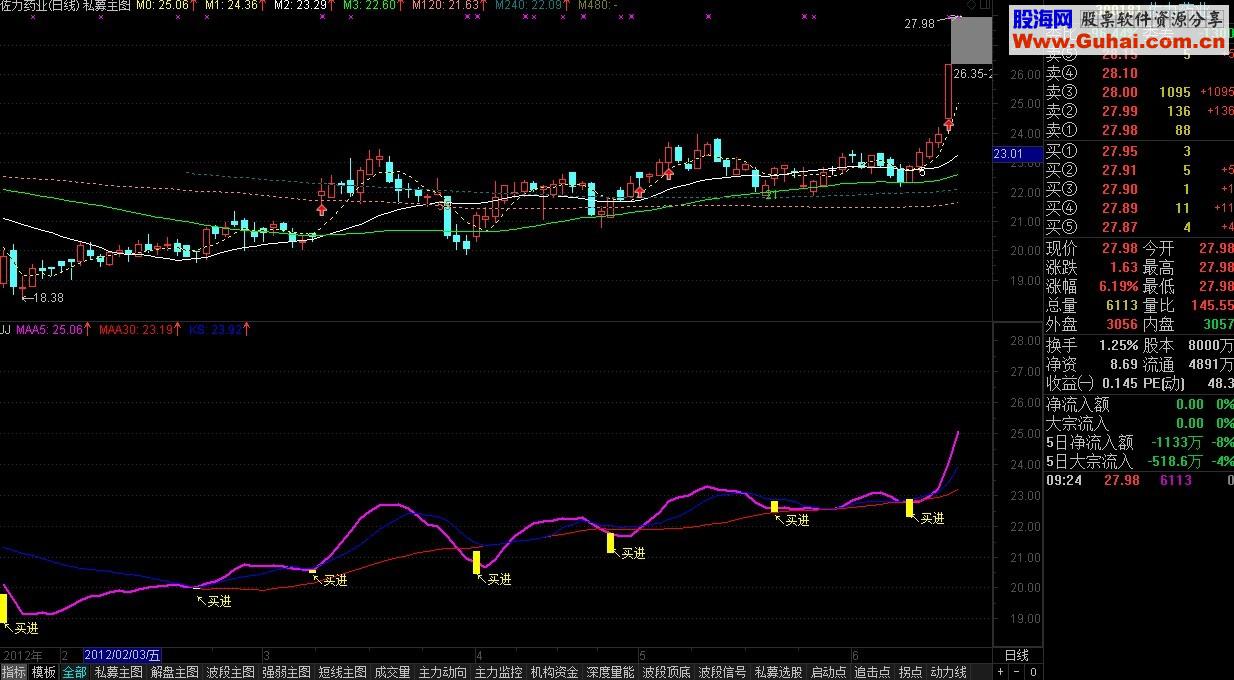Screen dimensions: 1234x680
Task: Click the M1: 24.36 moving average label
Action: [x=235, y=6]
